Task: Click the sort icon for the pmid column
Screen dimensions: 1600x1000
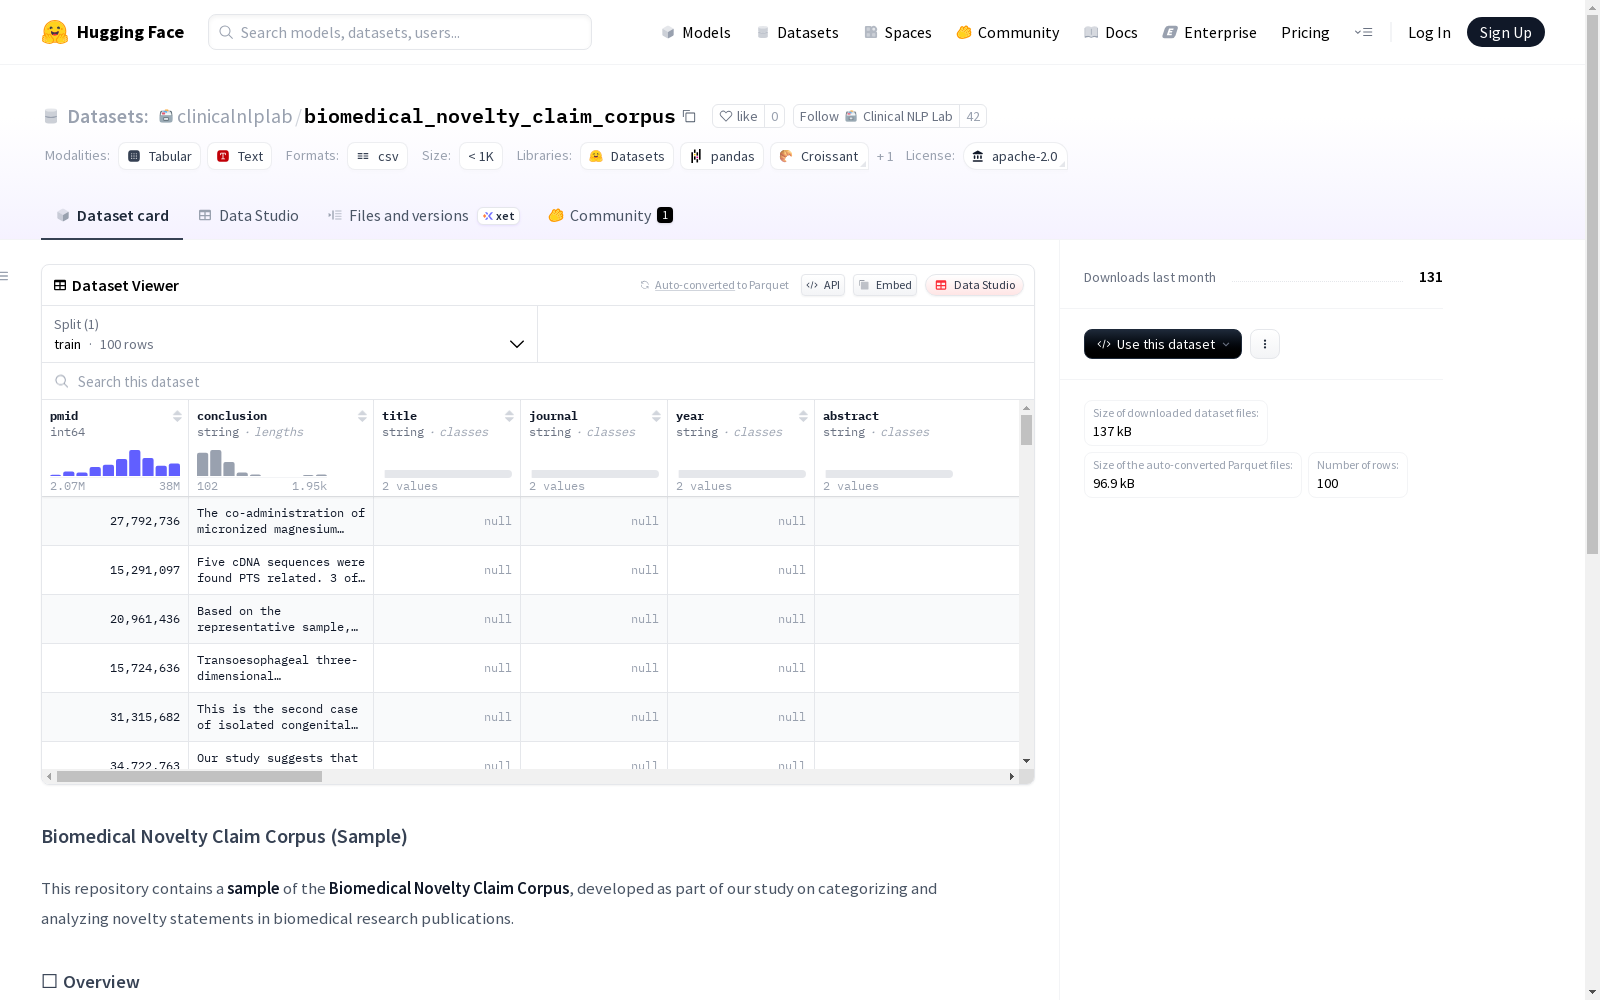Action: click(x=177, y=416)
